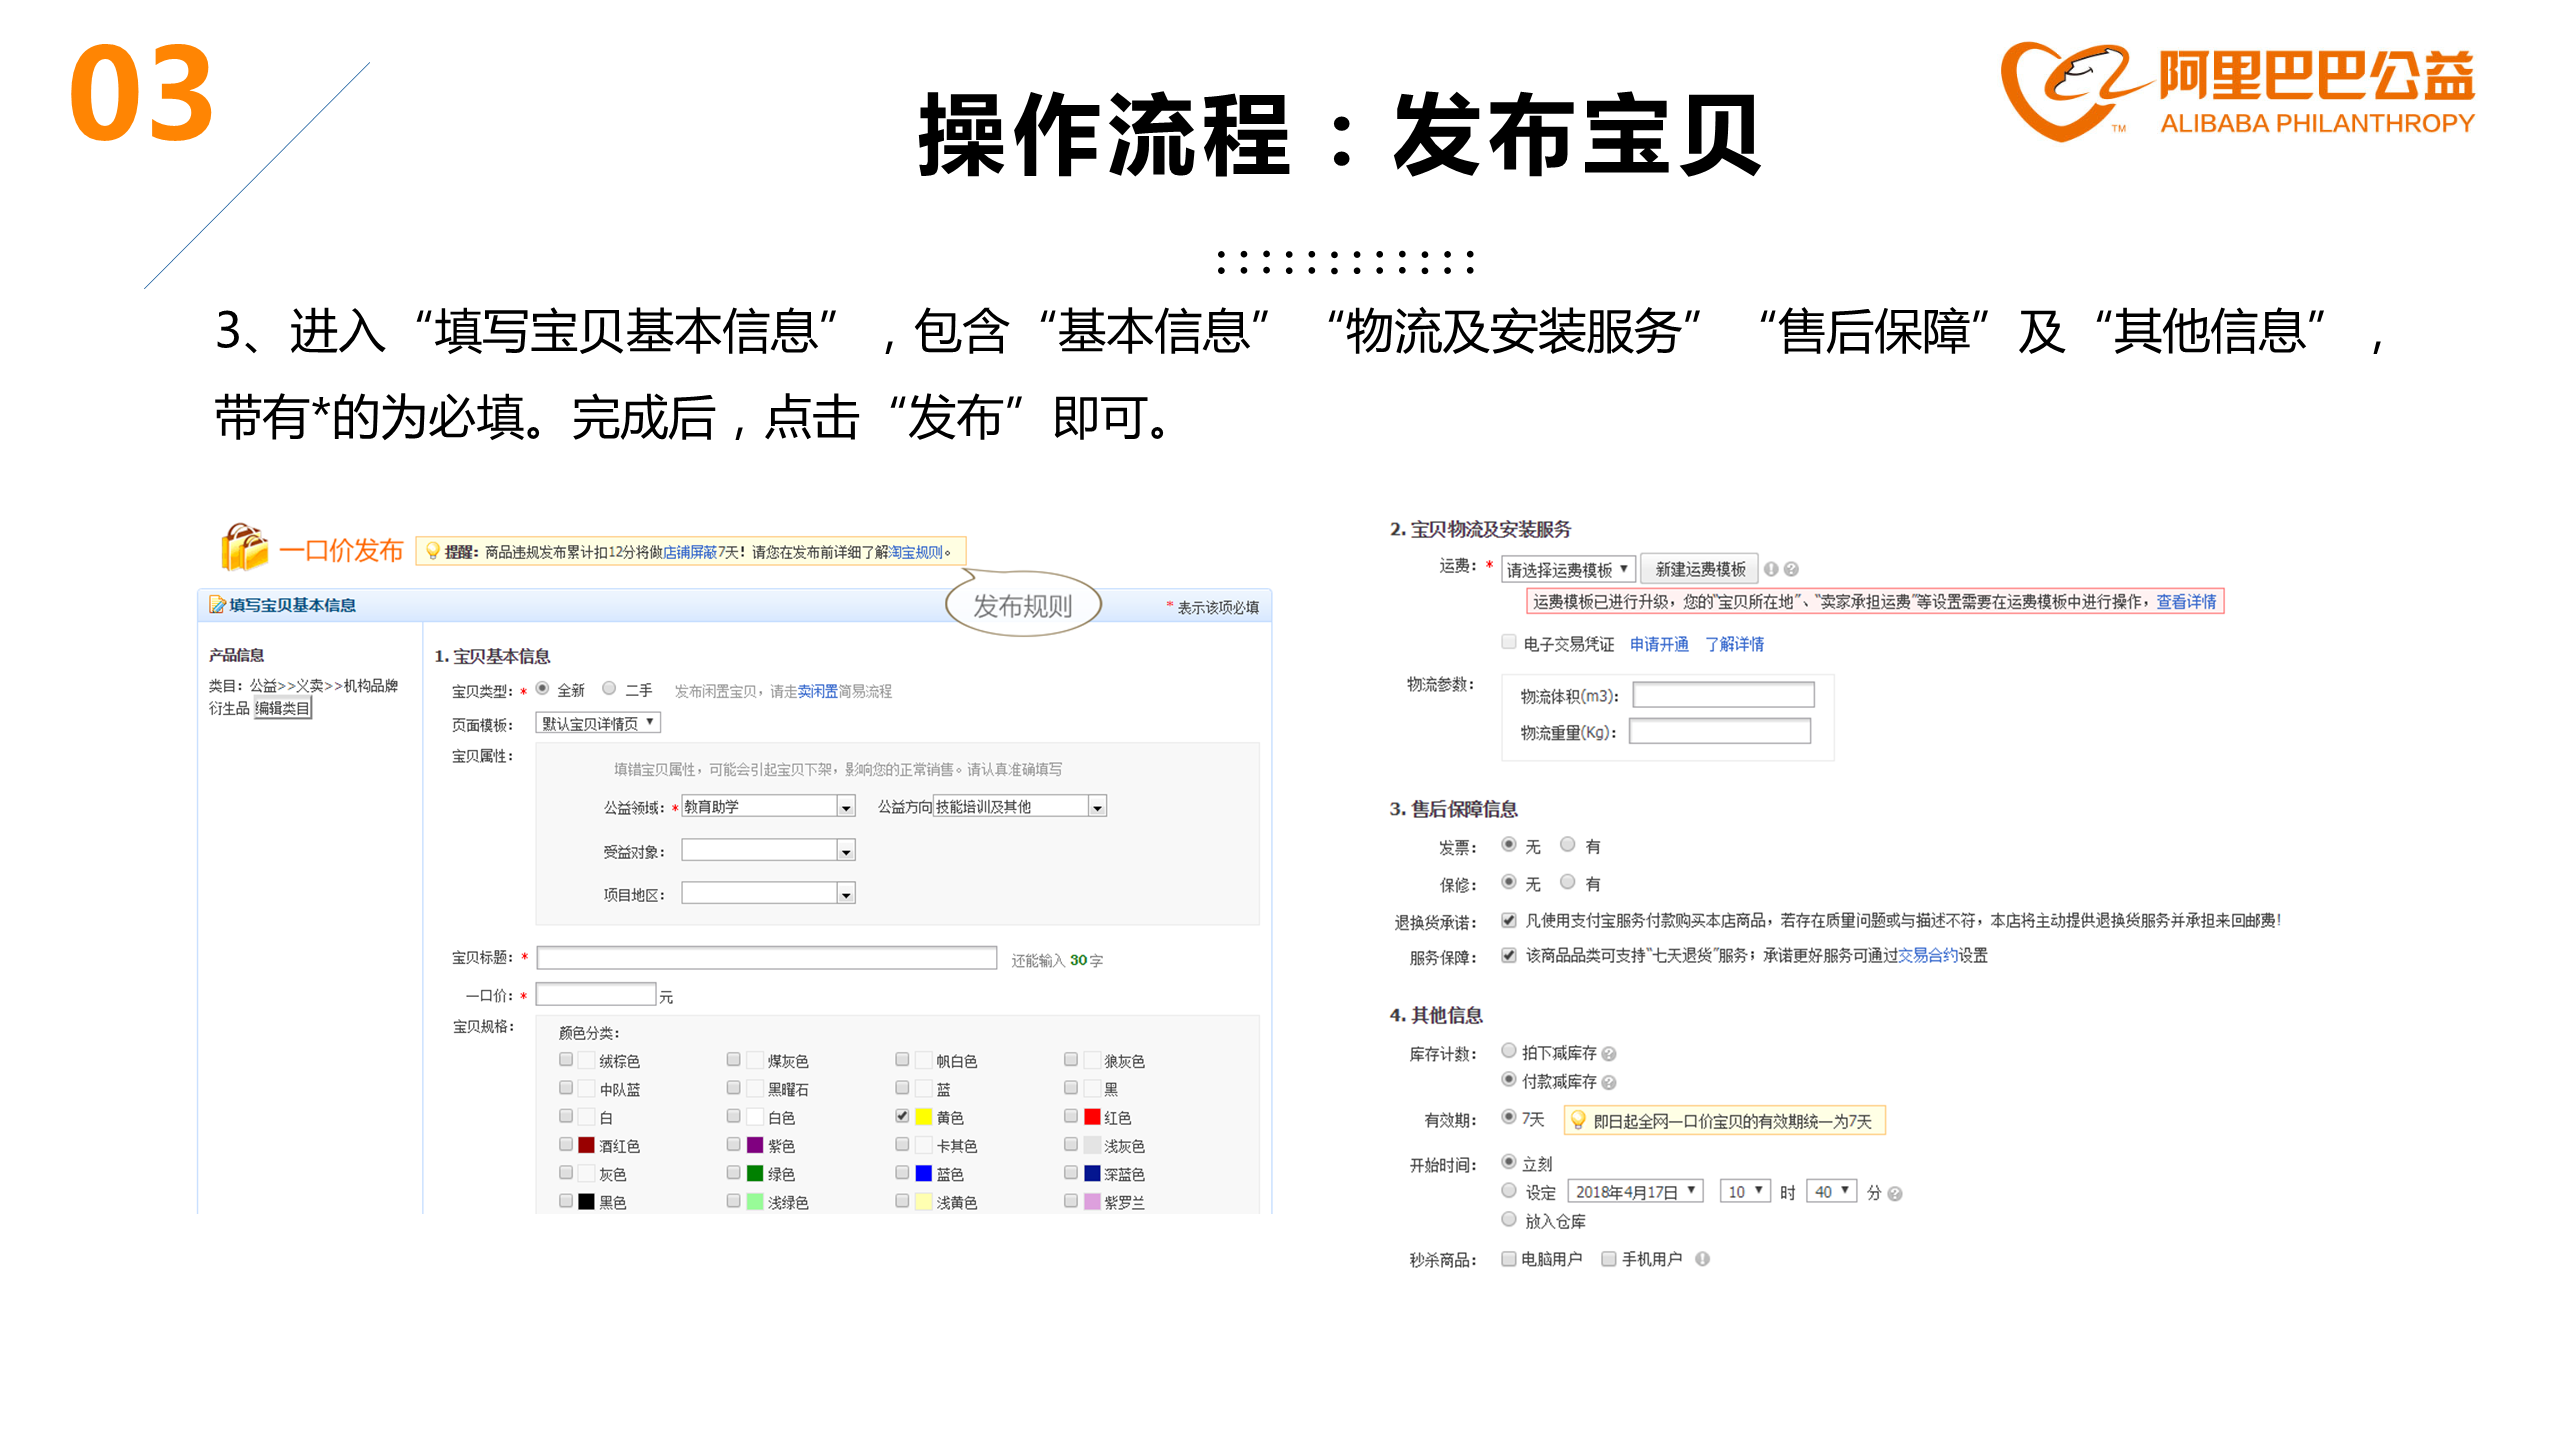Screen dimensions: 2559x1440
Task: Click the 2. 宝贝物流及安装服务 heading
Action: pos(1480,529)
